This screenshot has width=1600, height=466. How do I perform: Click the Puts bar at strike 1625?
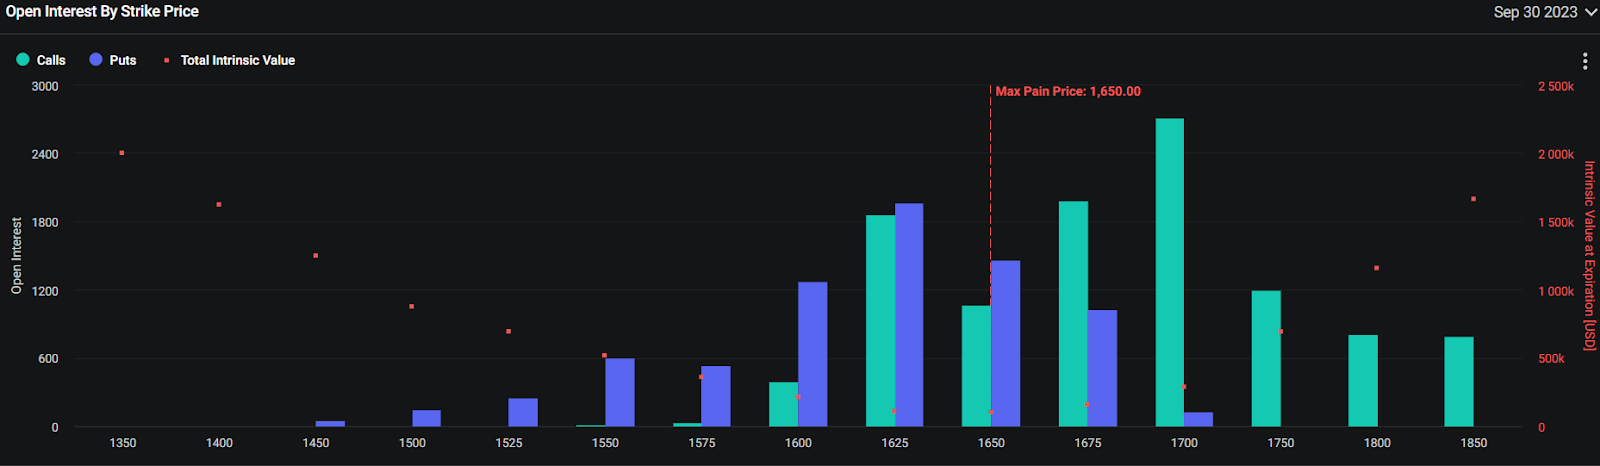pos(909,315)
